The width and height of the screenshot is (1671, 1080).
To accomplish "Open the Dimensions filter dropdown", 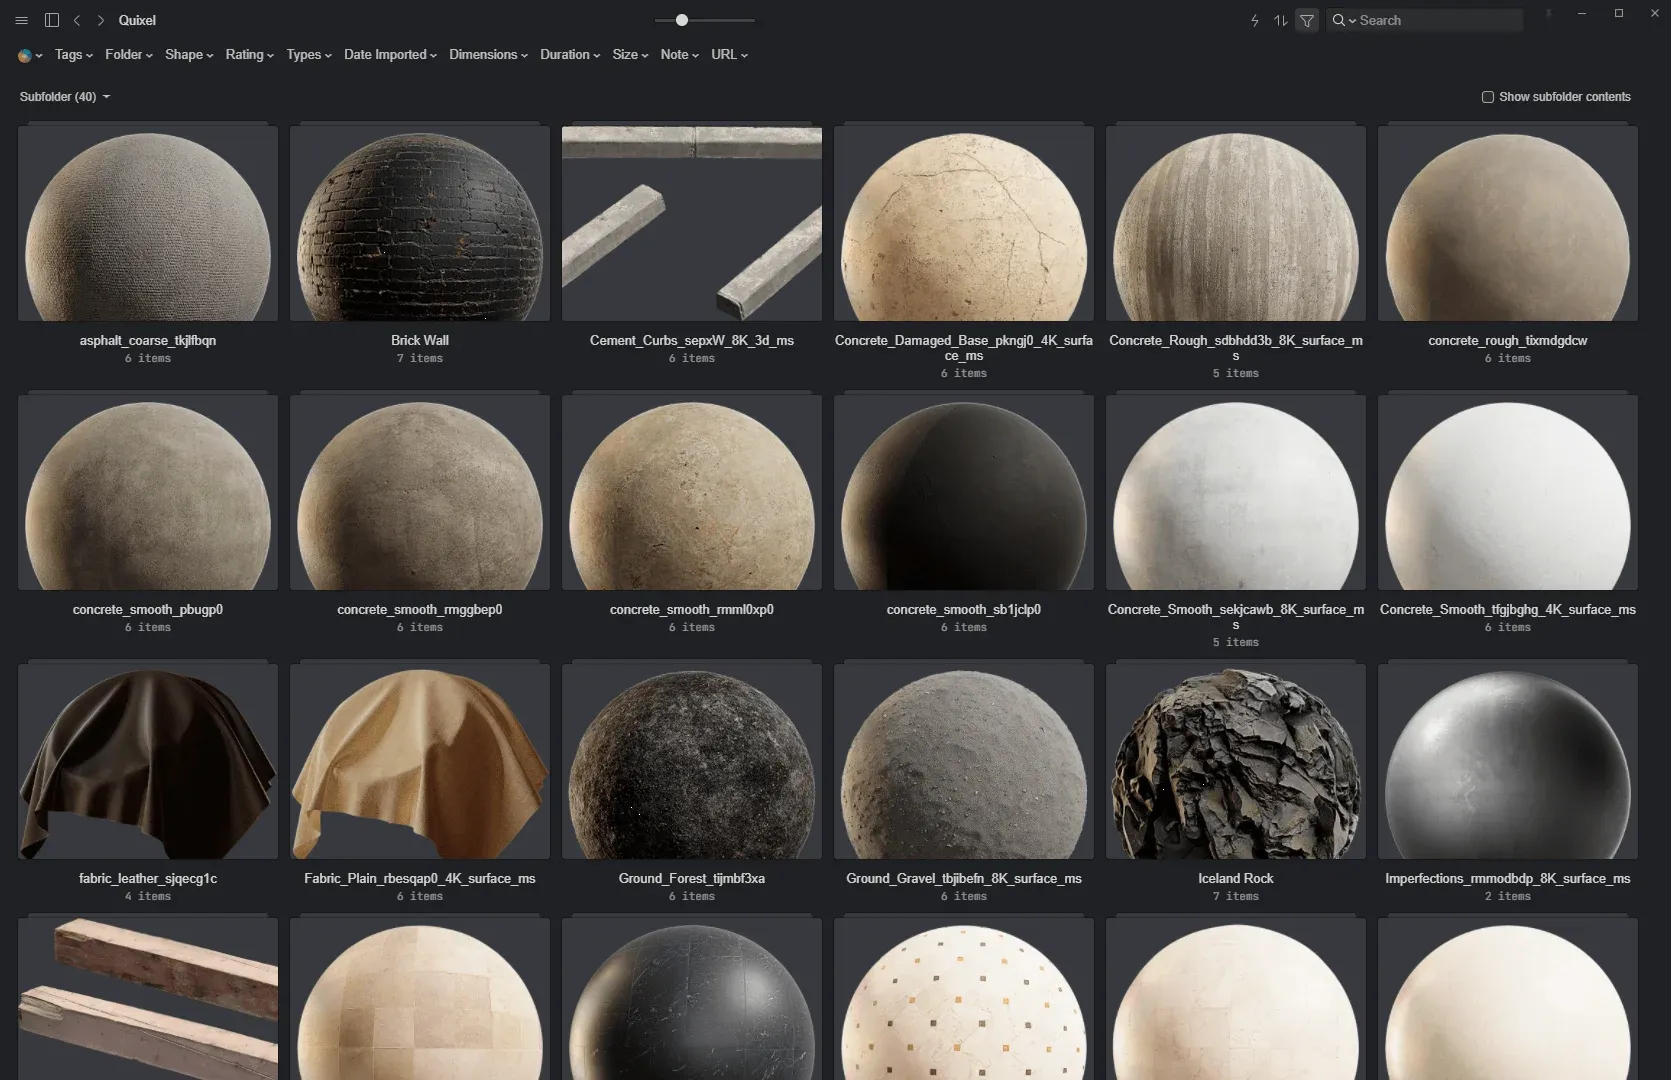I will click(x=488, y=55).
